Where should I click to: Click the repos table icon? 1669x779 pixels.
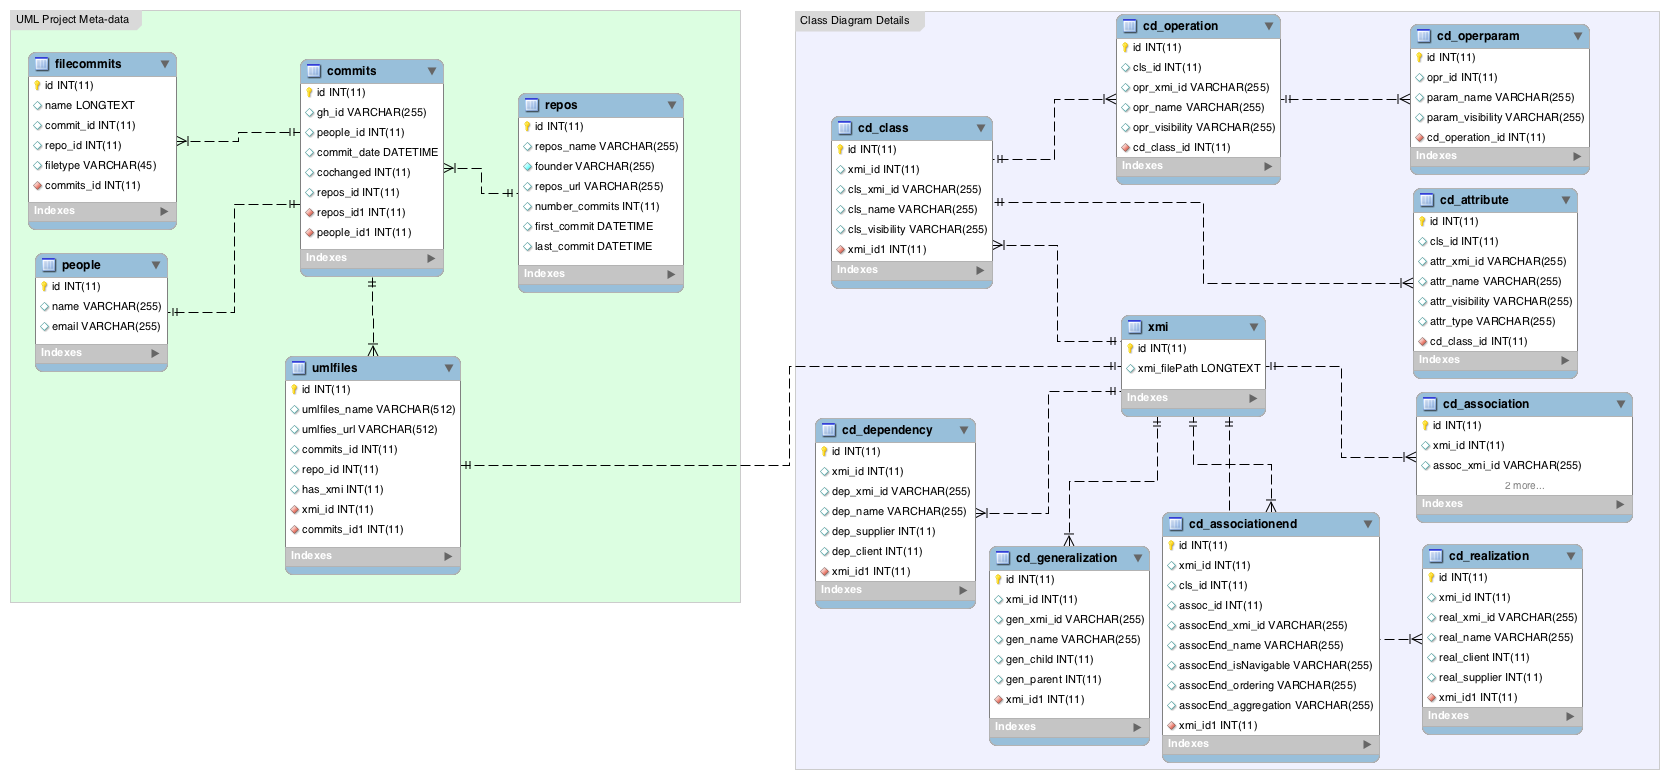[x=532, y=105]
